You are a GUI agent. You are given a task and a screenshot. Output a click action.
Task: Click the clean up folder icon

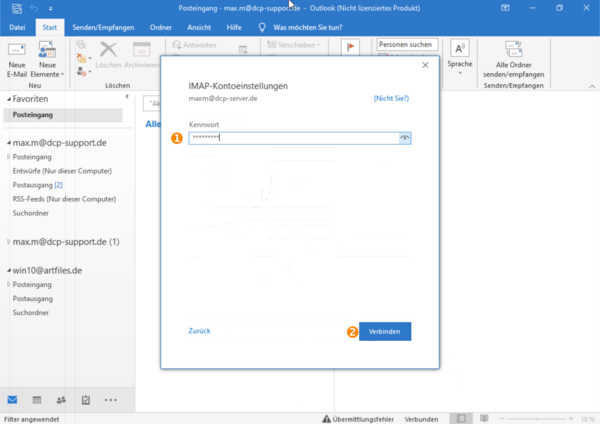pyautogui.click(x=83, y=58)
